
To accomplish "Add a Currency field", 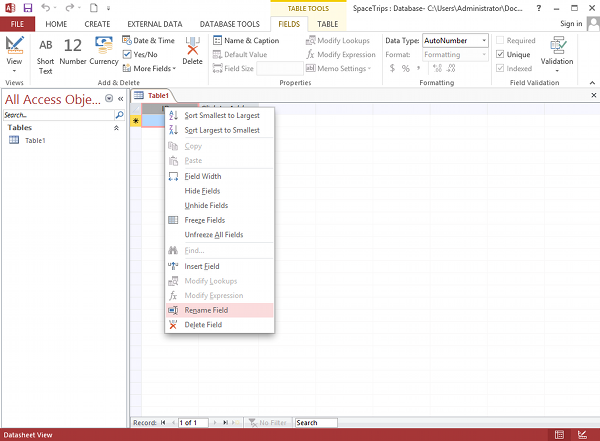I will tap(104, 51).
